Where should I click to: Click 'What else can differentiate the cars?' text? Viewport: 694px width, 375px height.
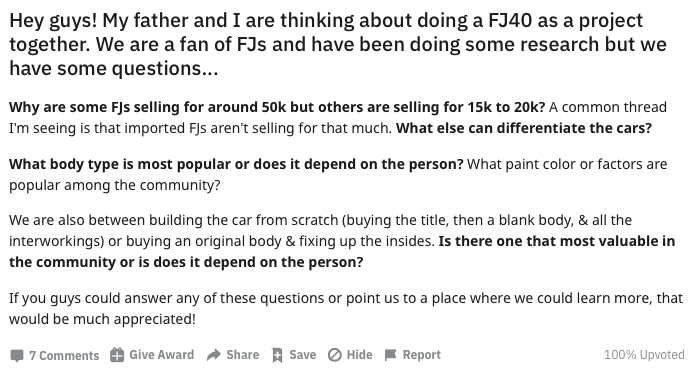click(x=524, y=128)
